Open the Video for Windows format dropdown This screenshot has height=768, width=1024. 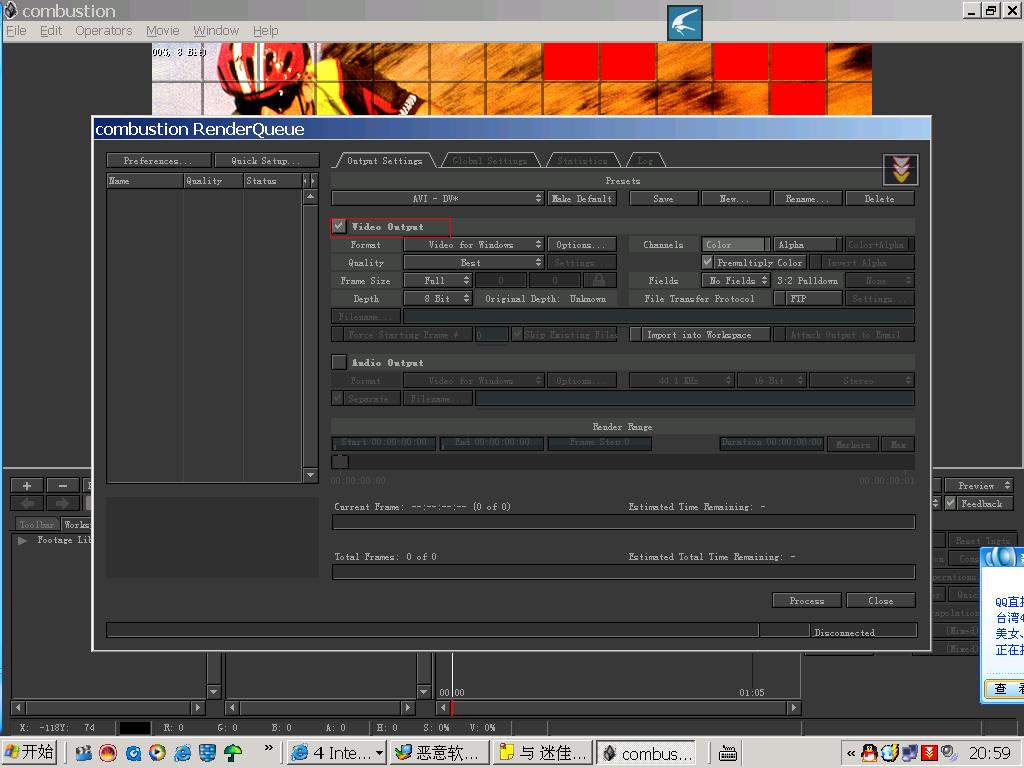[473, 244]
